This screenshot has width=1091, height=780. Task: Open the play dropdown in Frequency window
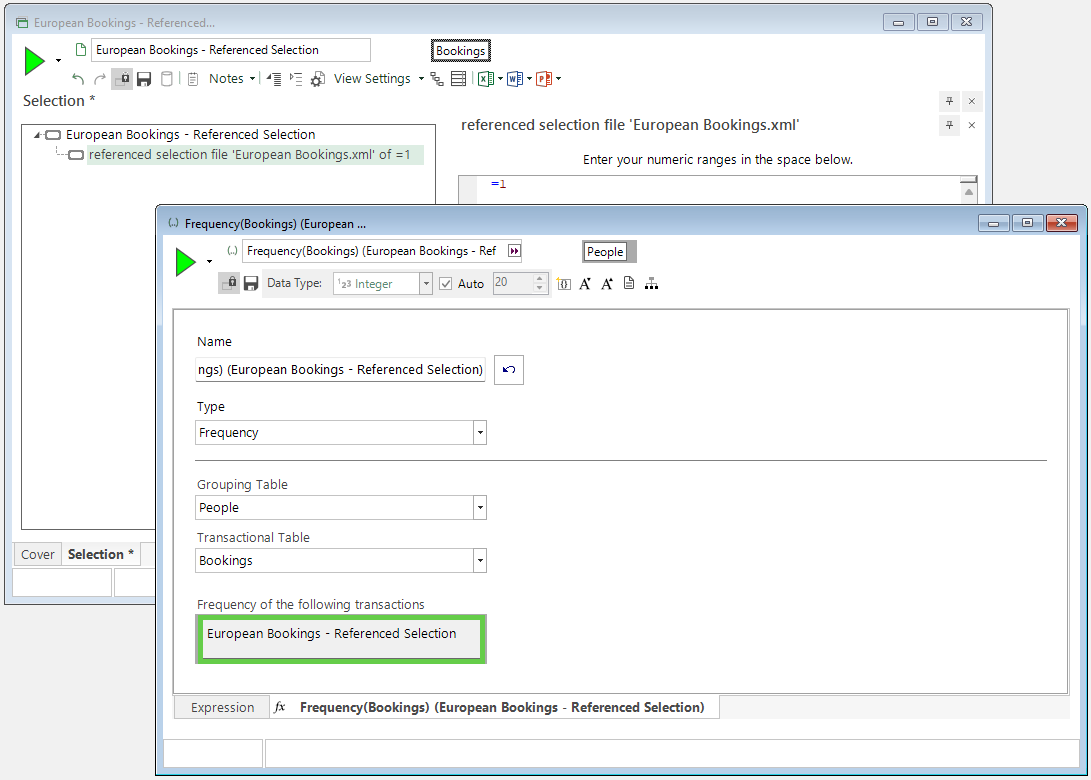209,262
